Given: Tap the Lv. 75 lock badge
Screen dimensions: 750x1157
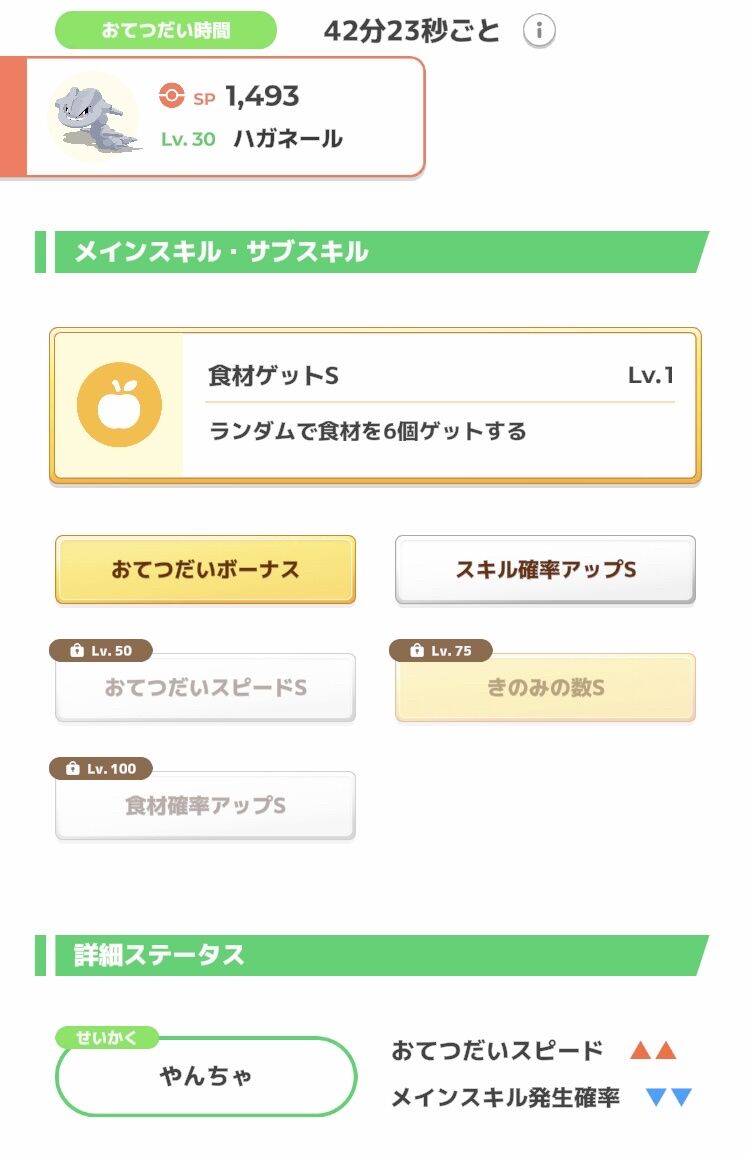Looking at the screenshot, I should [441, 651].
